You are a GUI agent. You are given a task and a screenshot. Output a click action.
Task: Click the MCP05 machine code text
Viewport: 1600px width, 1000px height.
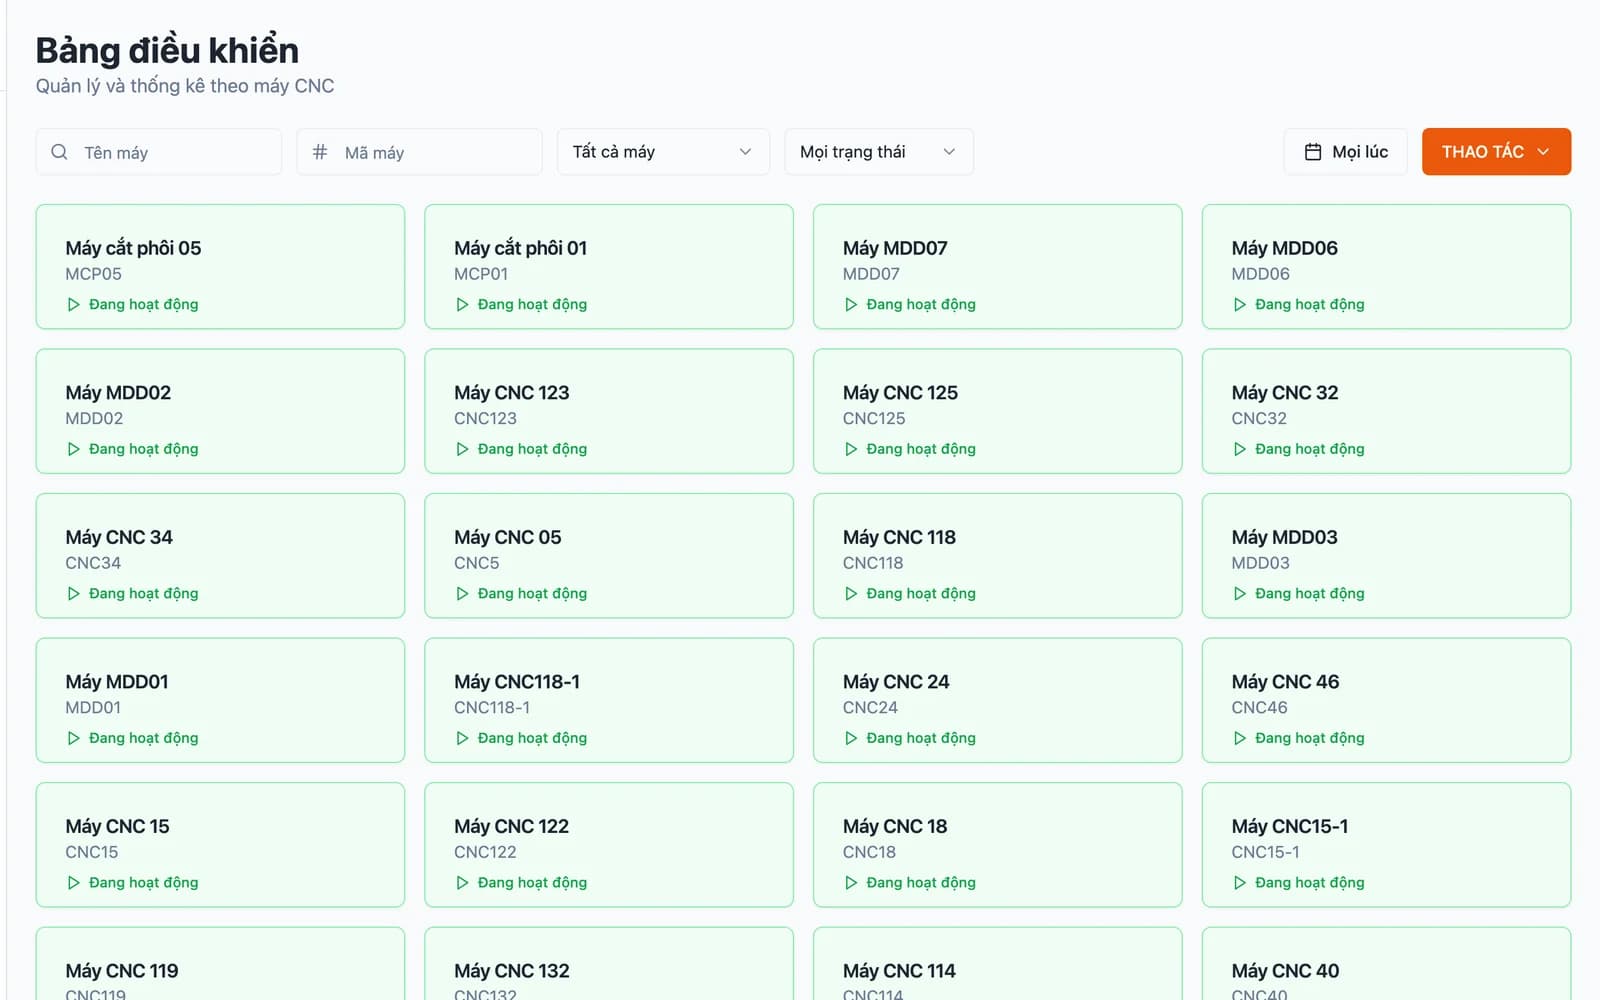(93, 274)
